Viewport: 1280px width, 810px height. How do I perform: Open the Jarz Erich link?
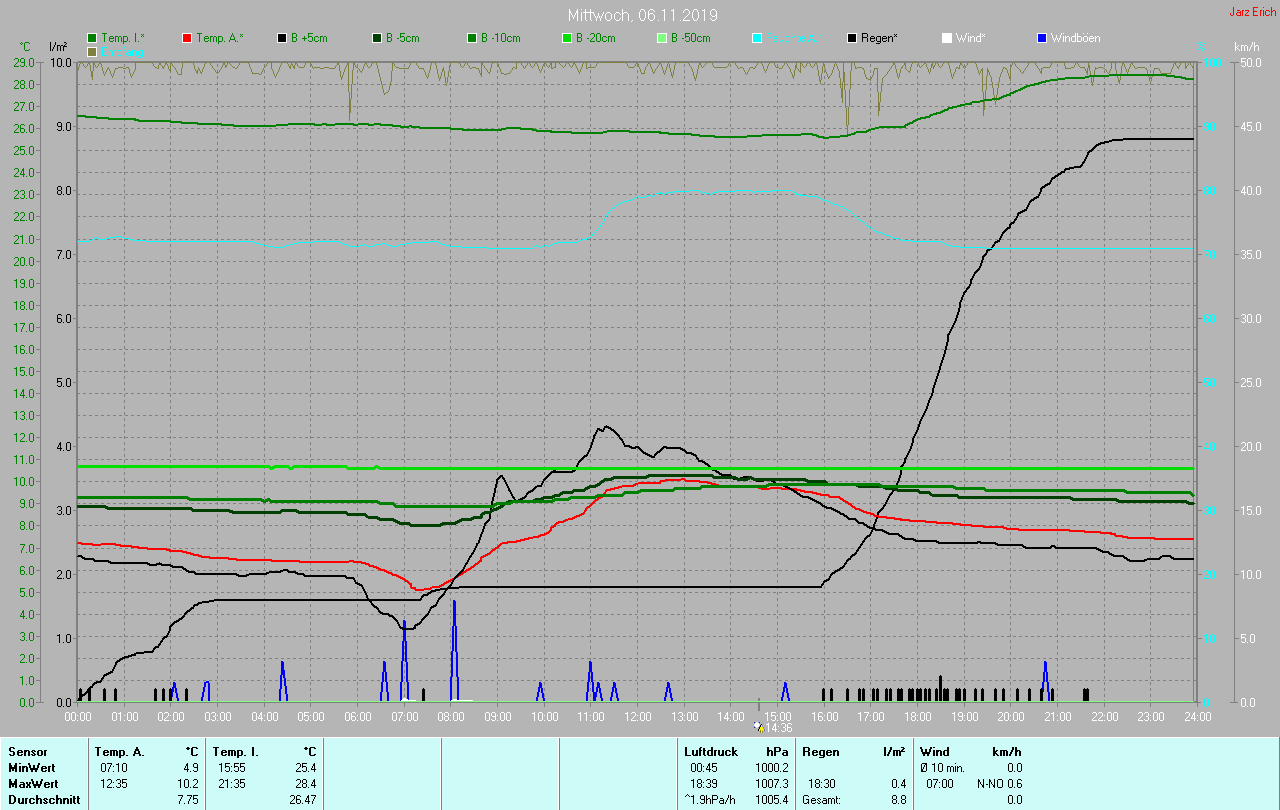1252,12
